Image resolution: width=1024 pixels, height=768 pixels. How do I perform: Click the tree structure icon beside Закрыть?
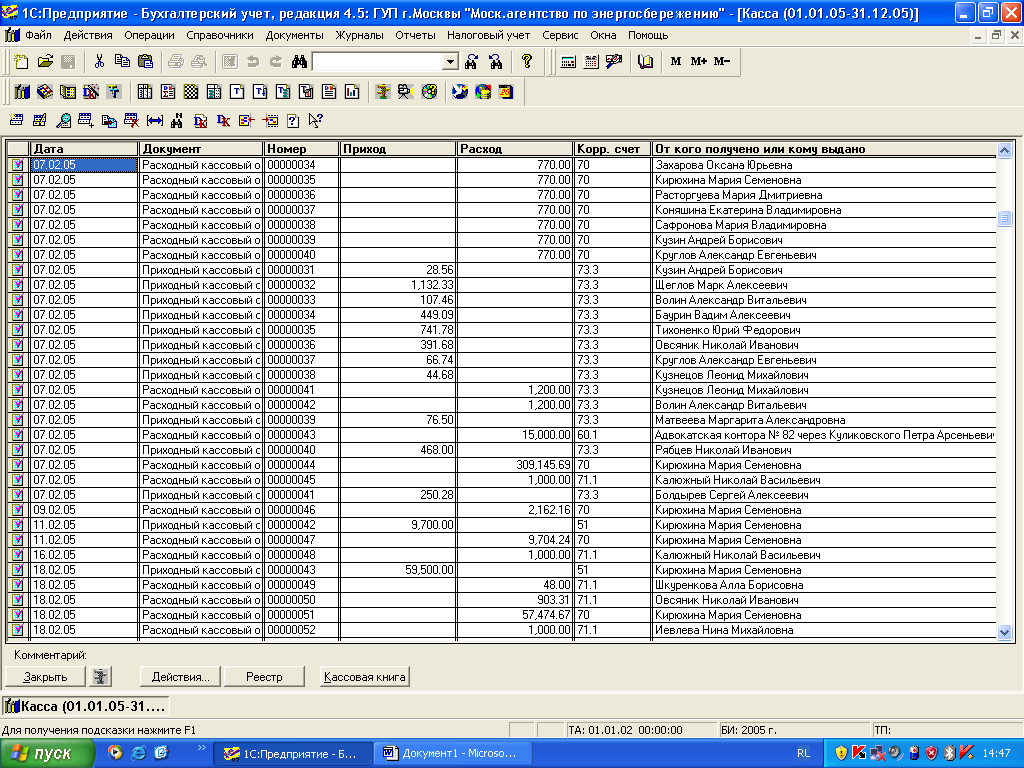pos(100,677)
